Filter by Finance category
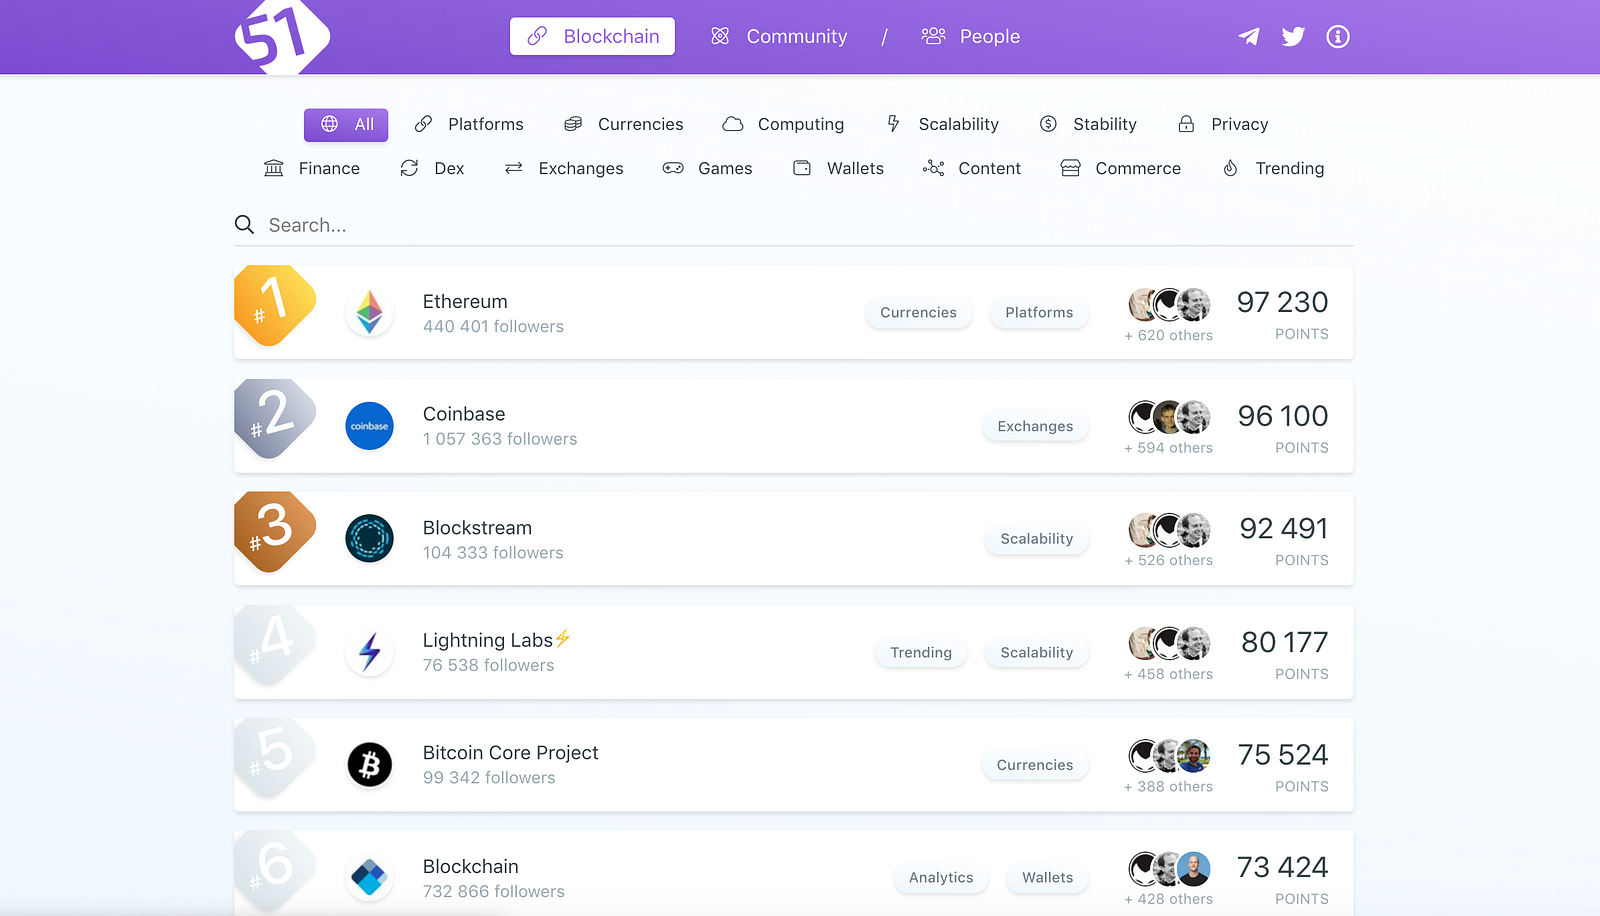The width and height of the screenshot is (1600, 916). 311,169
